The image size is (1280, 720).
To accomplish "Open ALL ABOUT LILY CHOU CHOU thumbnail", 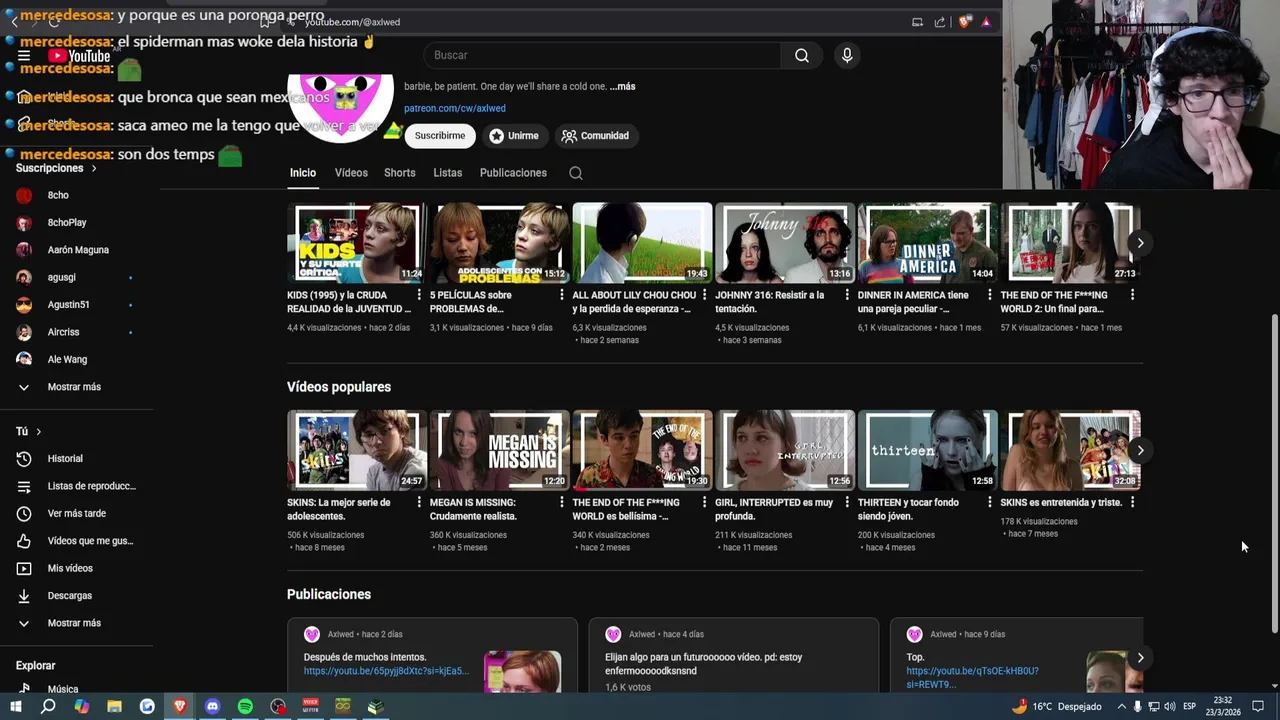I will (x=642, y=243).
